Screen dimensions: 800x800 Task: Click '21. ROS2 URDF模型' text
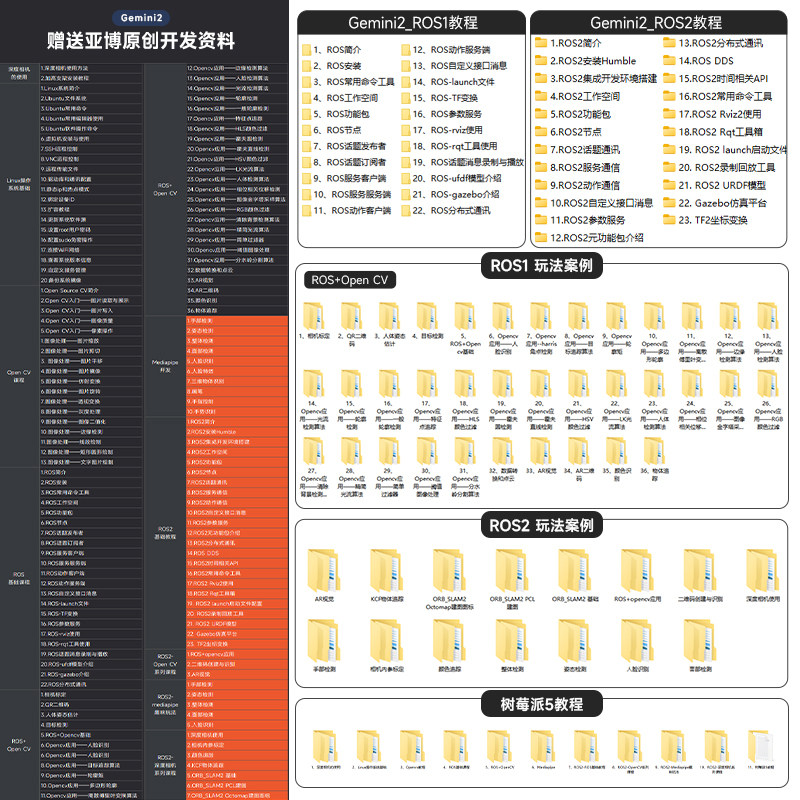(x=722, y=185)
